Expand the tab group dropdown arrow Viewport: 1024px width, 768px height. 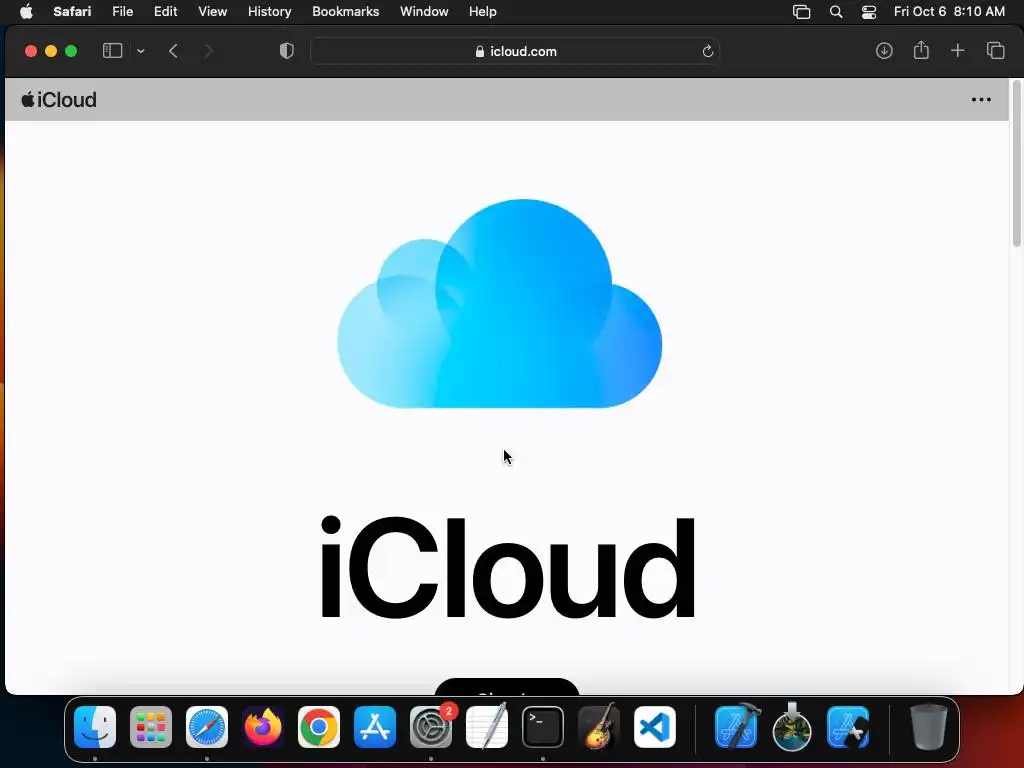pos(140,51)
